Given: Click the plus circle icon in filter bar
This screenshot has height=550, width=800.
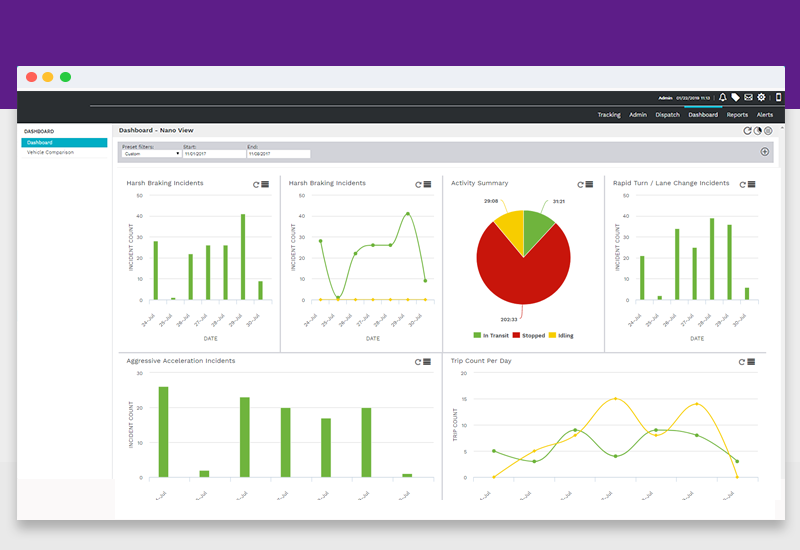Looking at the screenshot, I should (764, 152).
